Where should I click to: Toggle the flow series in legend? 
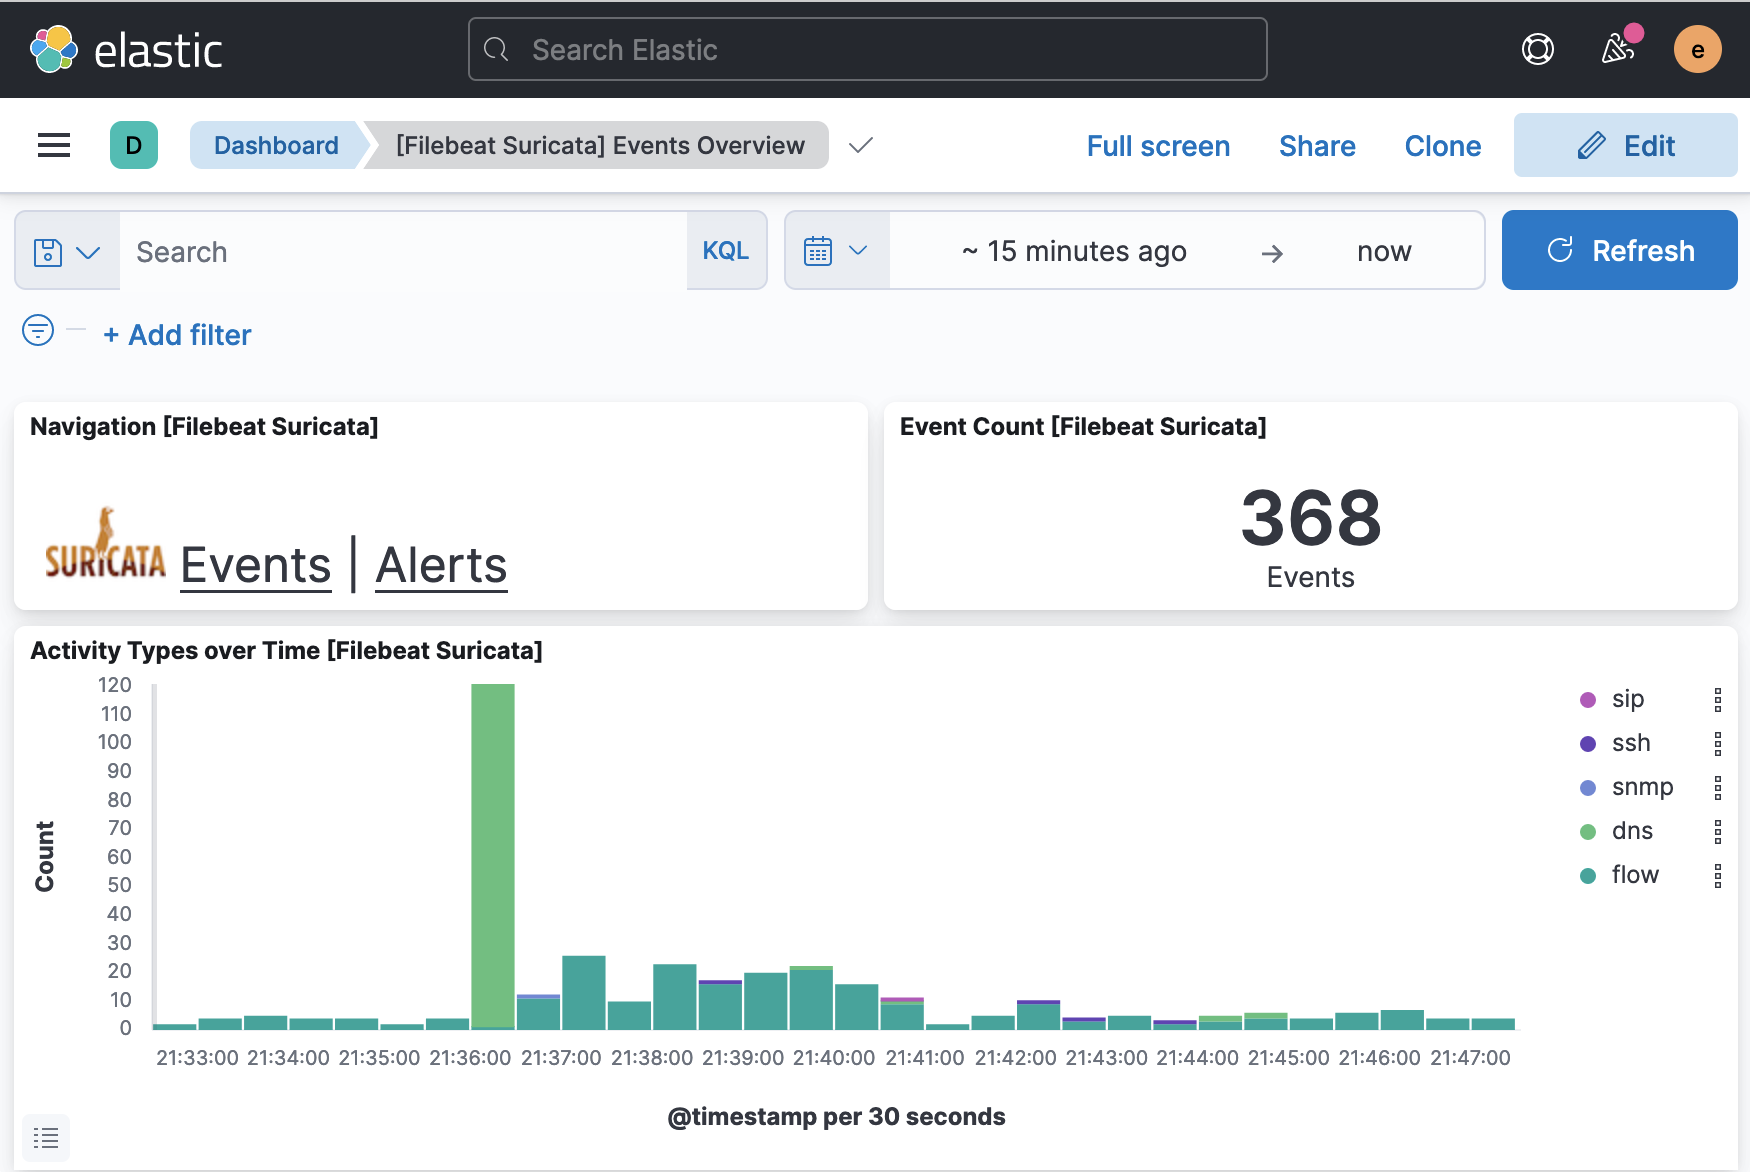[x=1635, y=875]
